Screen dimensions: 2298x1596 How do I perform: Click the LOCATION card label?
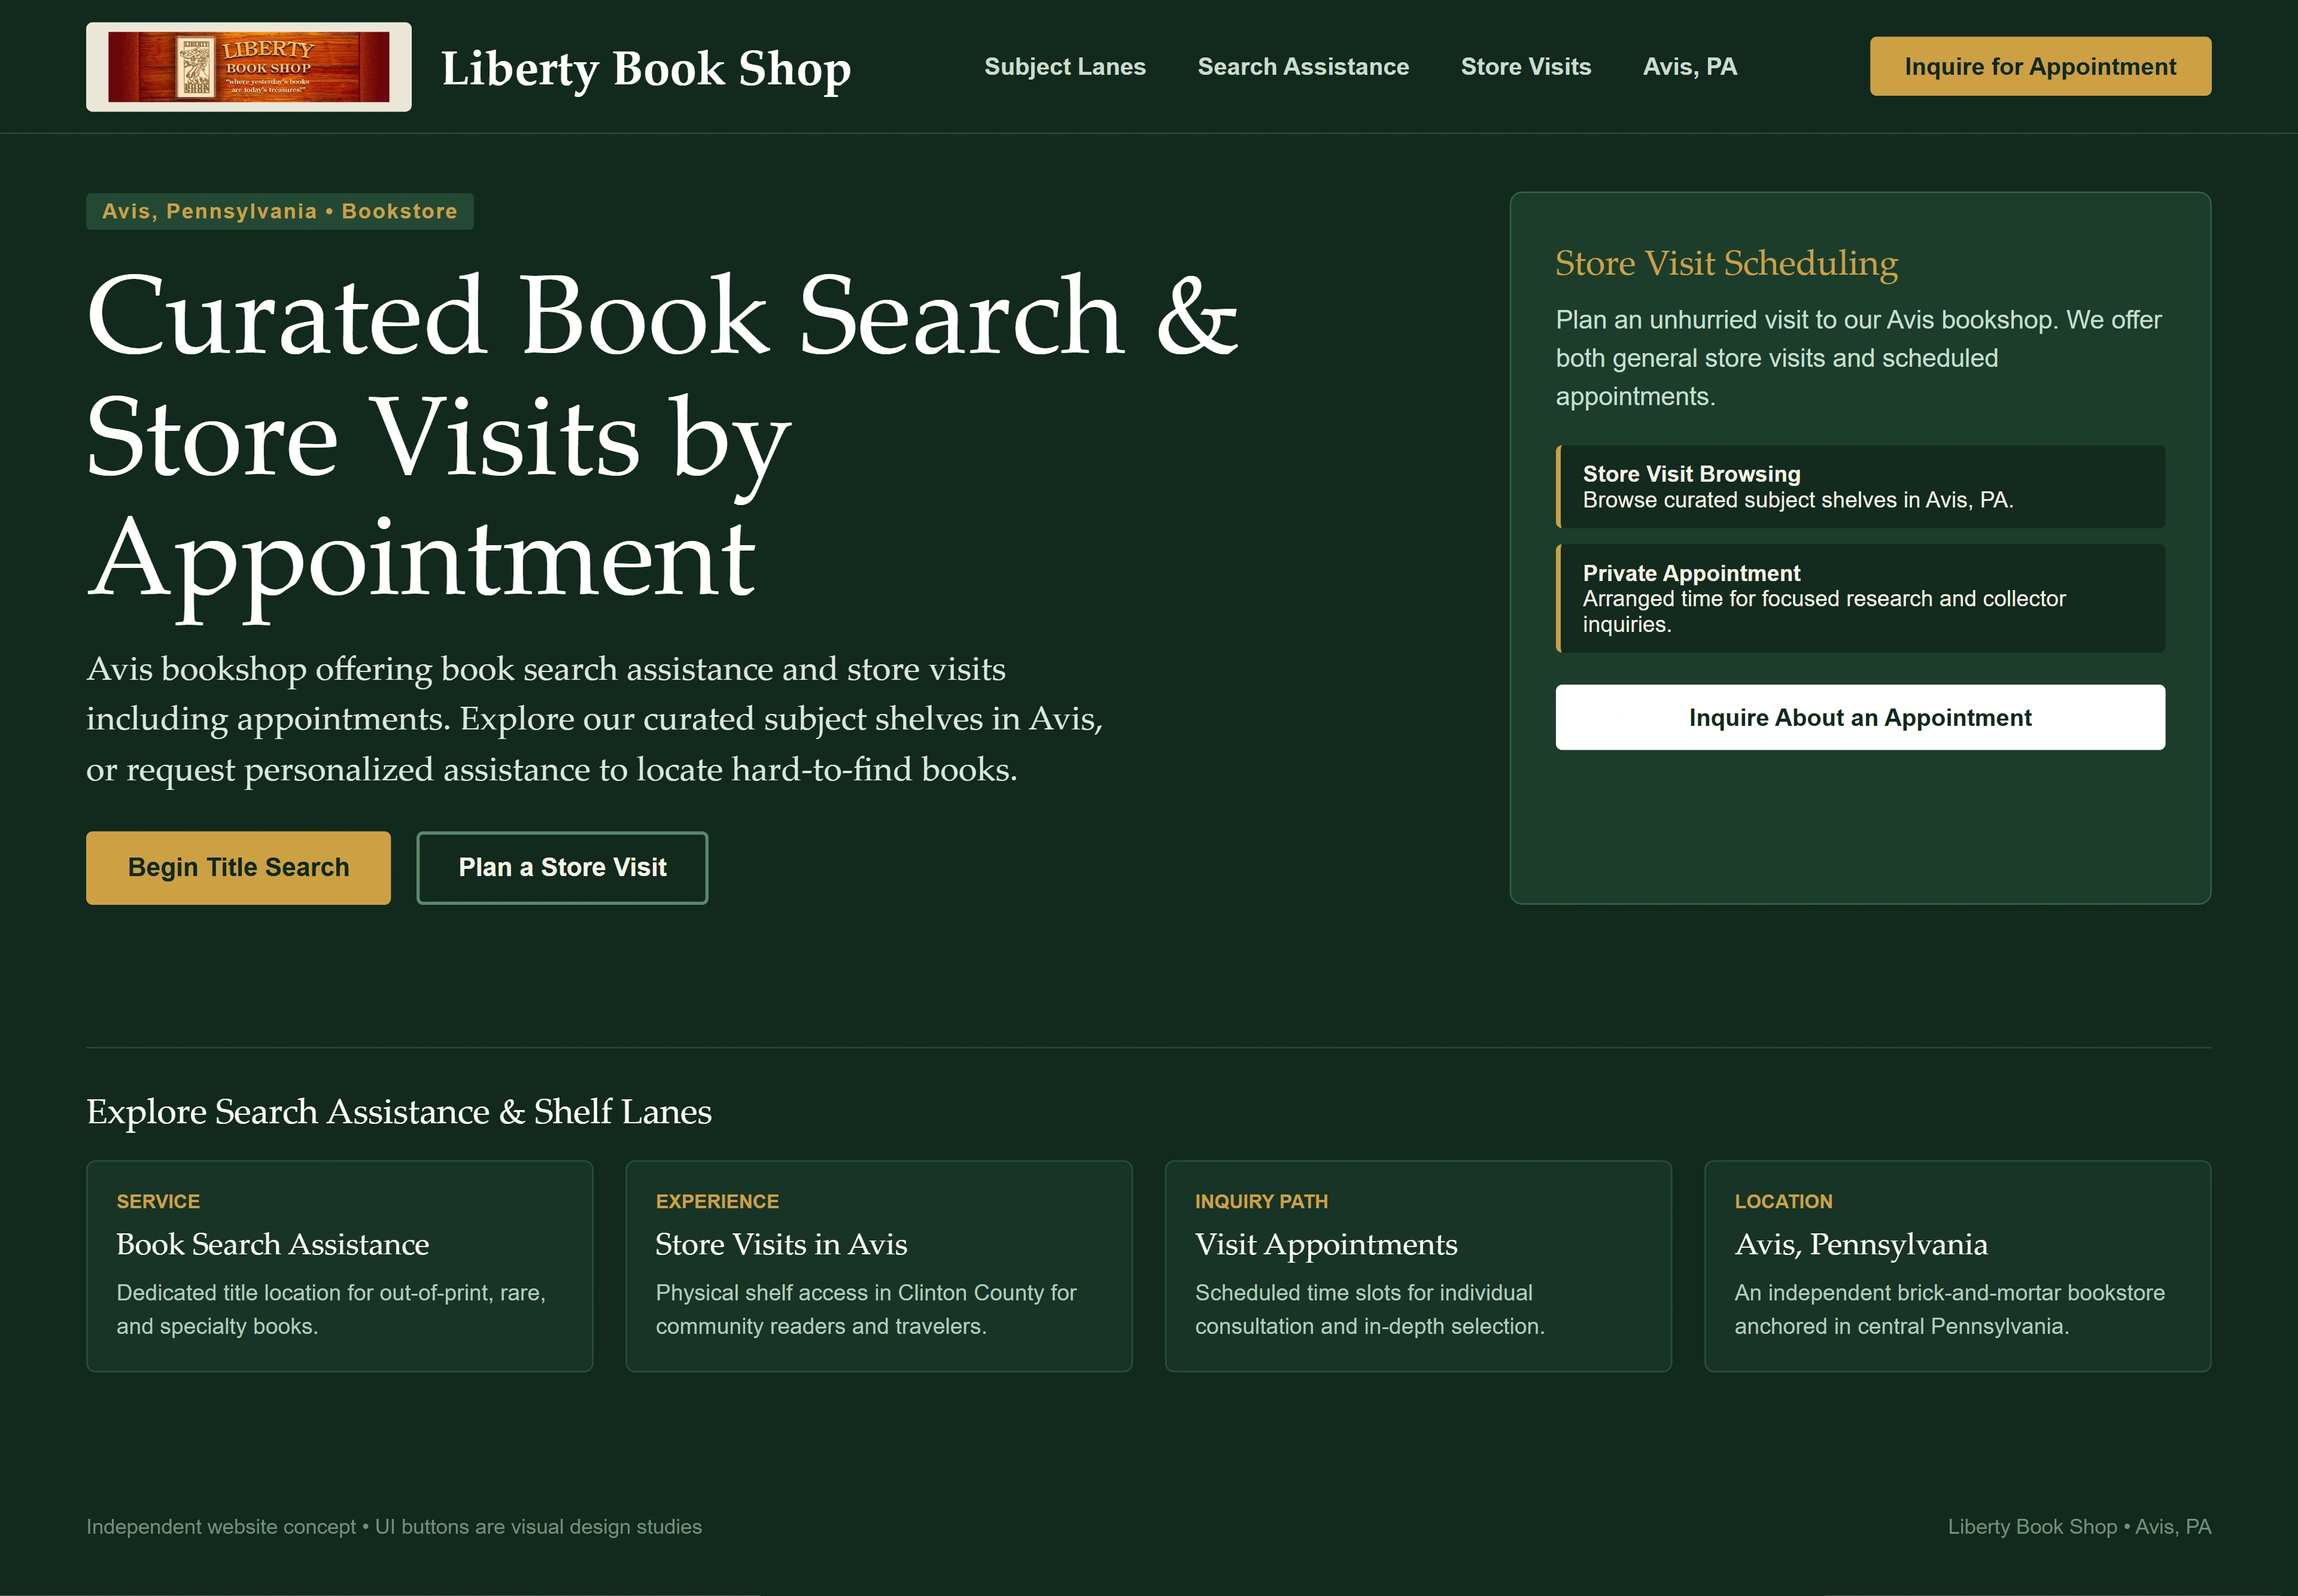(1783, 1201)
